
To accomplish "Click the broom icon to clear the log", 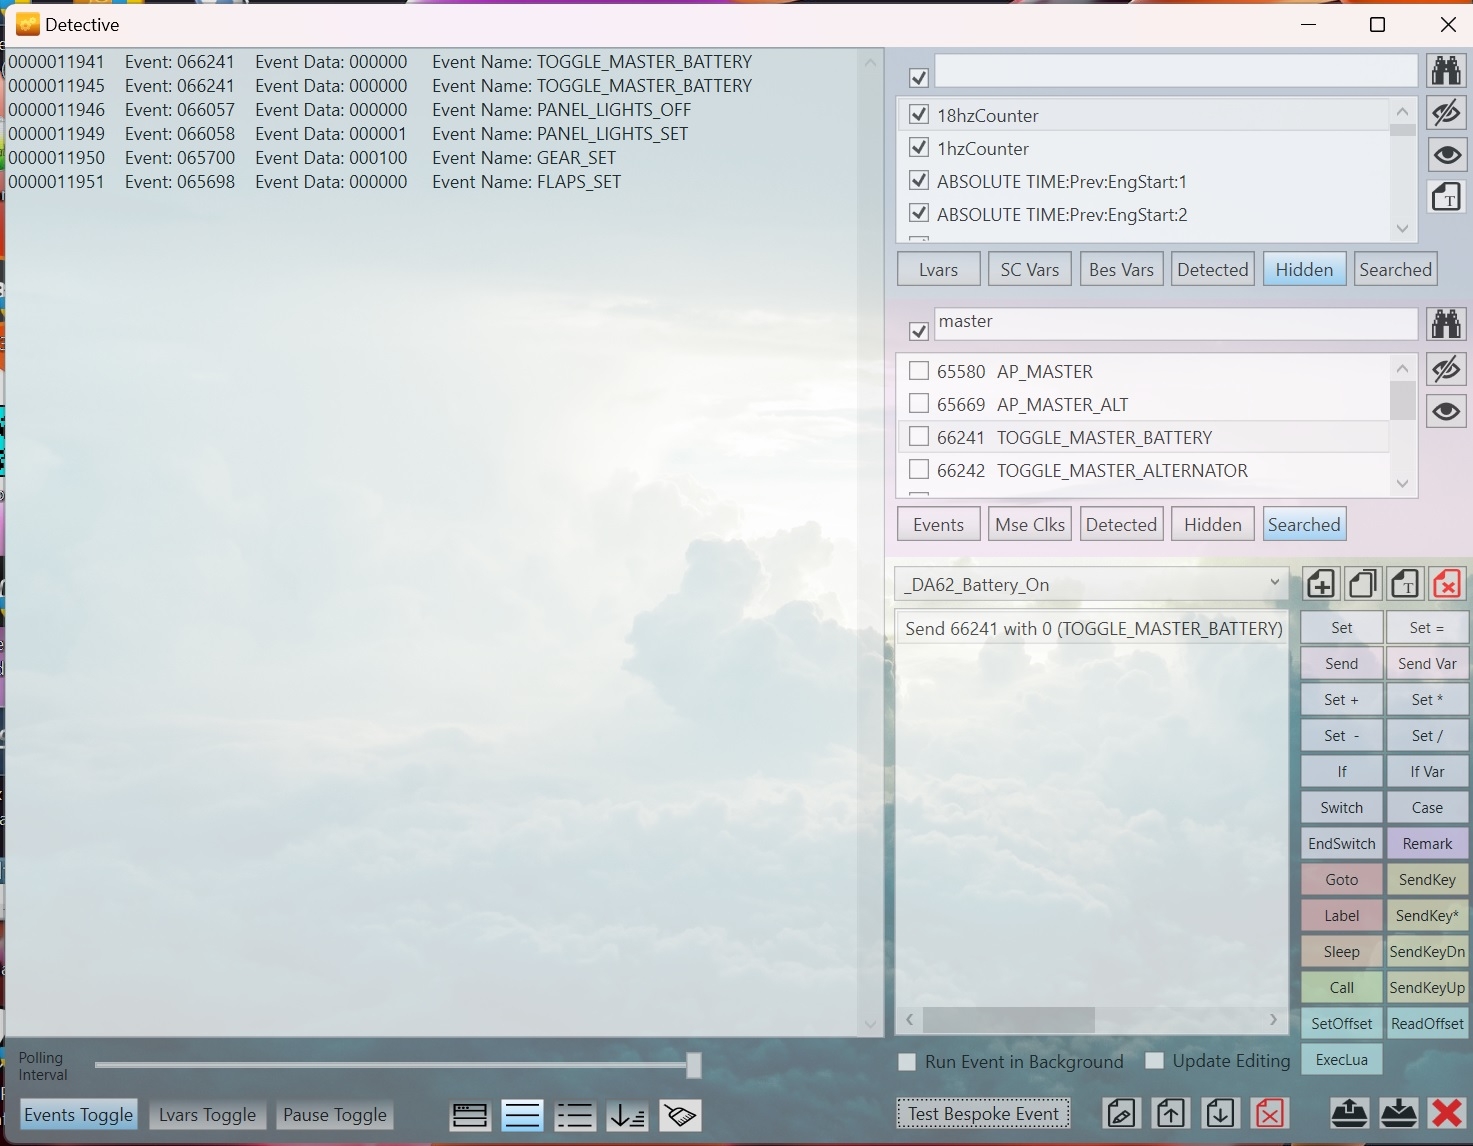I will [x=680, y=1115].
